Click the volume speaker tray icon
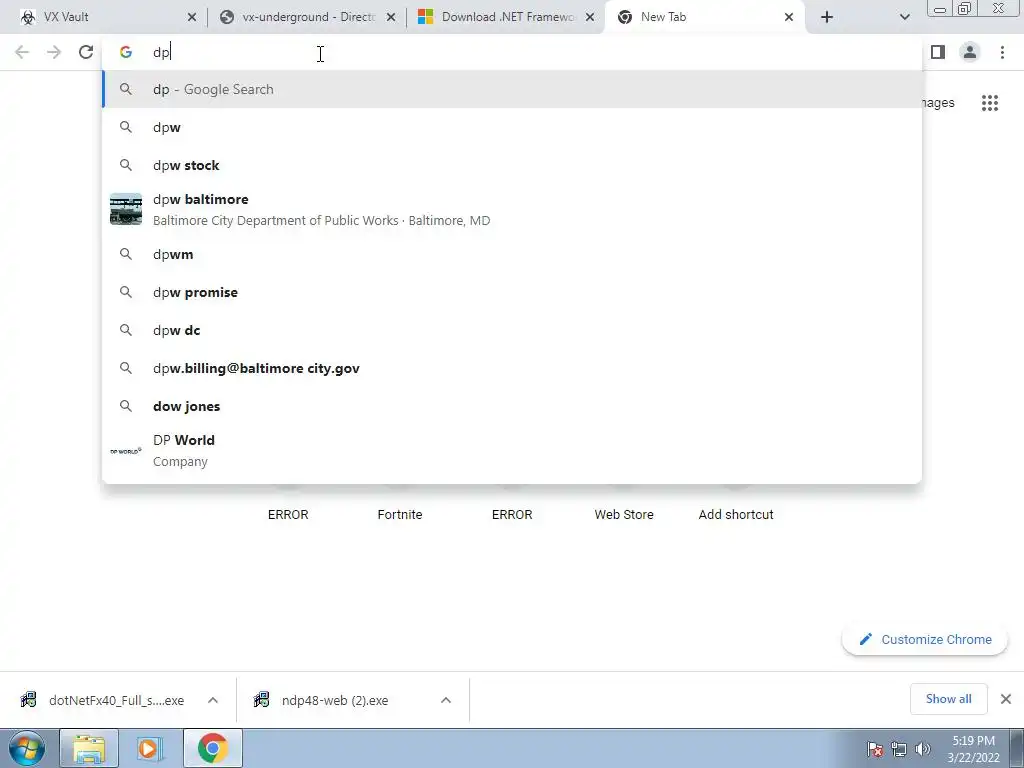Screen dimensions: 1024x768 point(922,749)
